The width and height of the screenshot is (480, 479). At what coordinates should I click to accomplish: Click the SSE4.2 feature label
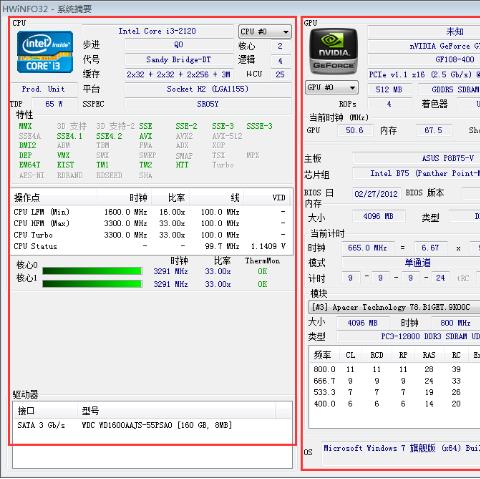109,136
